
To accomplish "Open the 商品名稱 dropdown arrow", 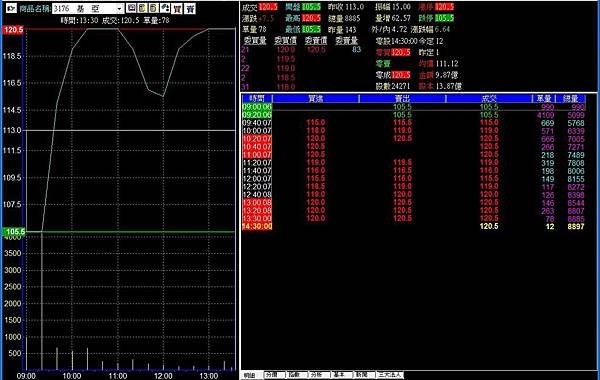I will (119, 8).
